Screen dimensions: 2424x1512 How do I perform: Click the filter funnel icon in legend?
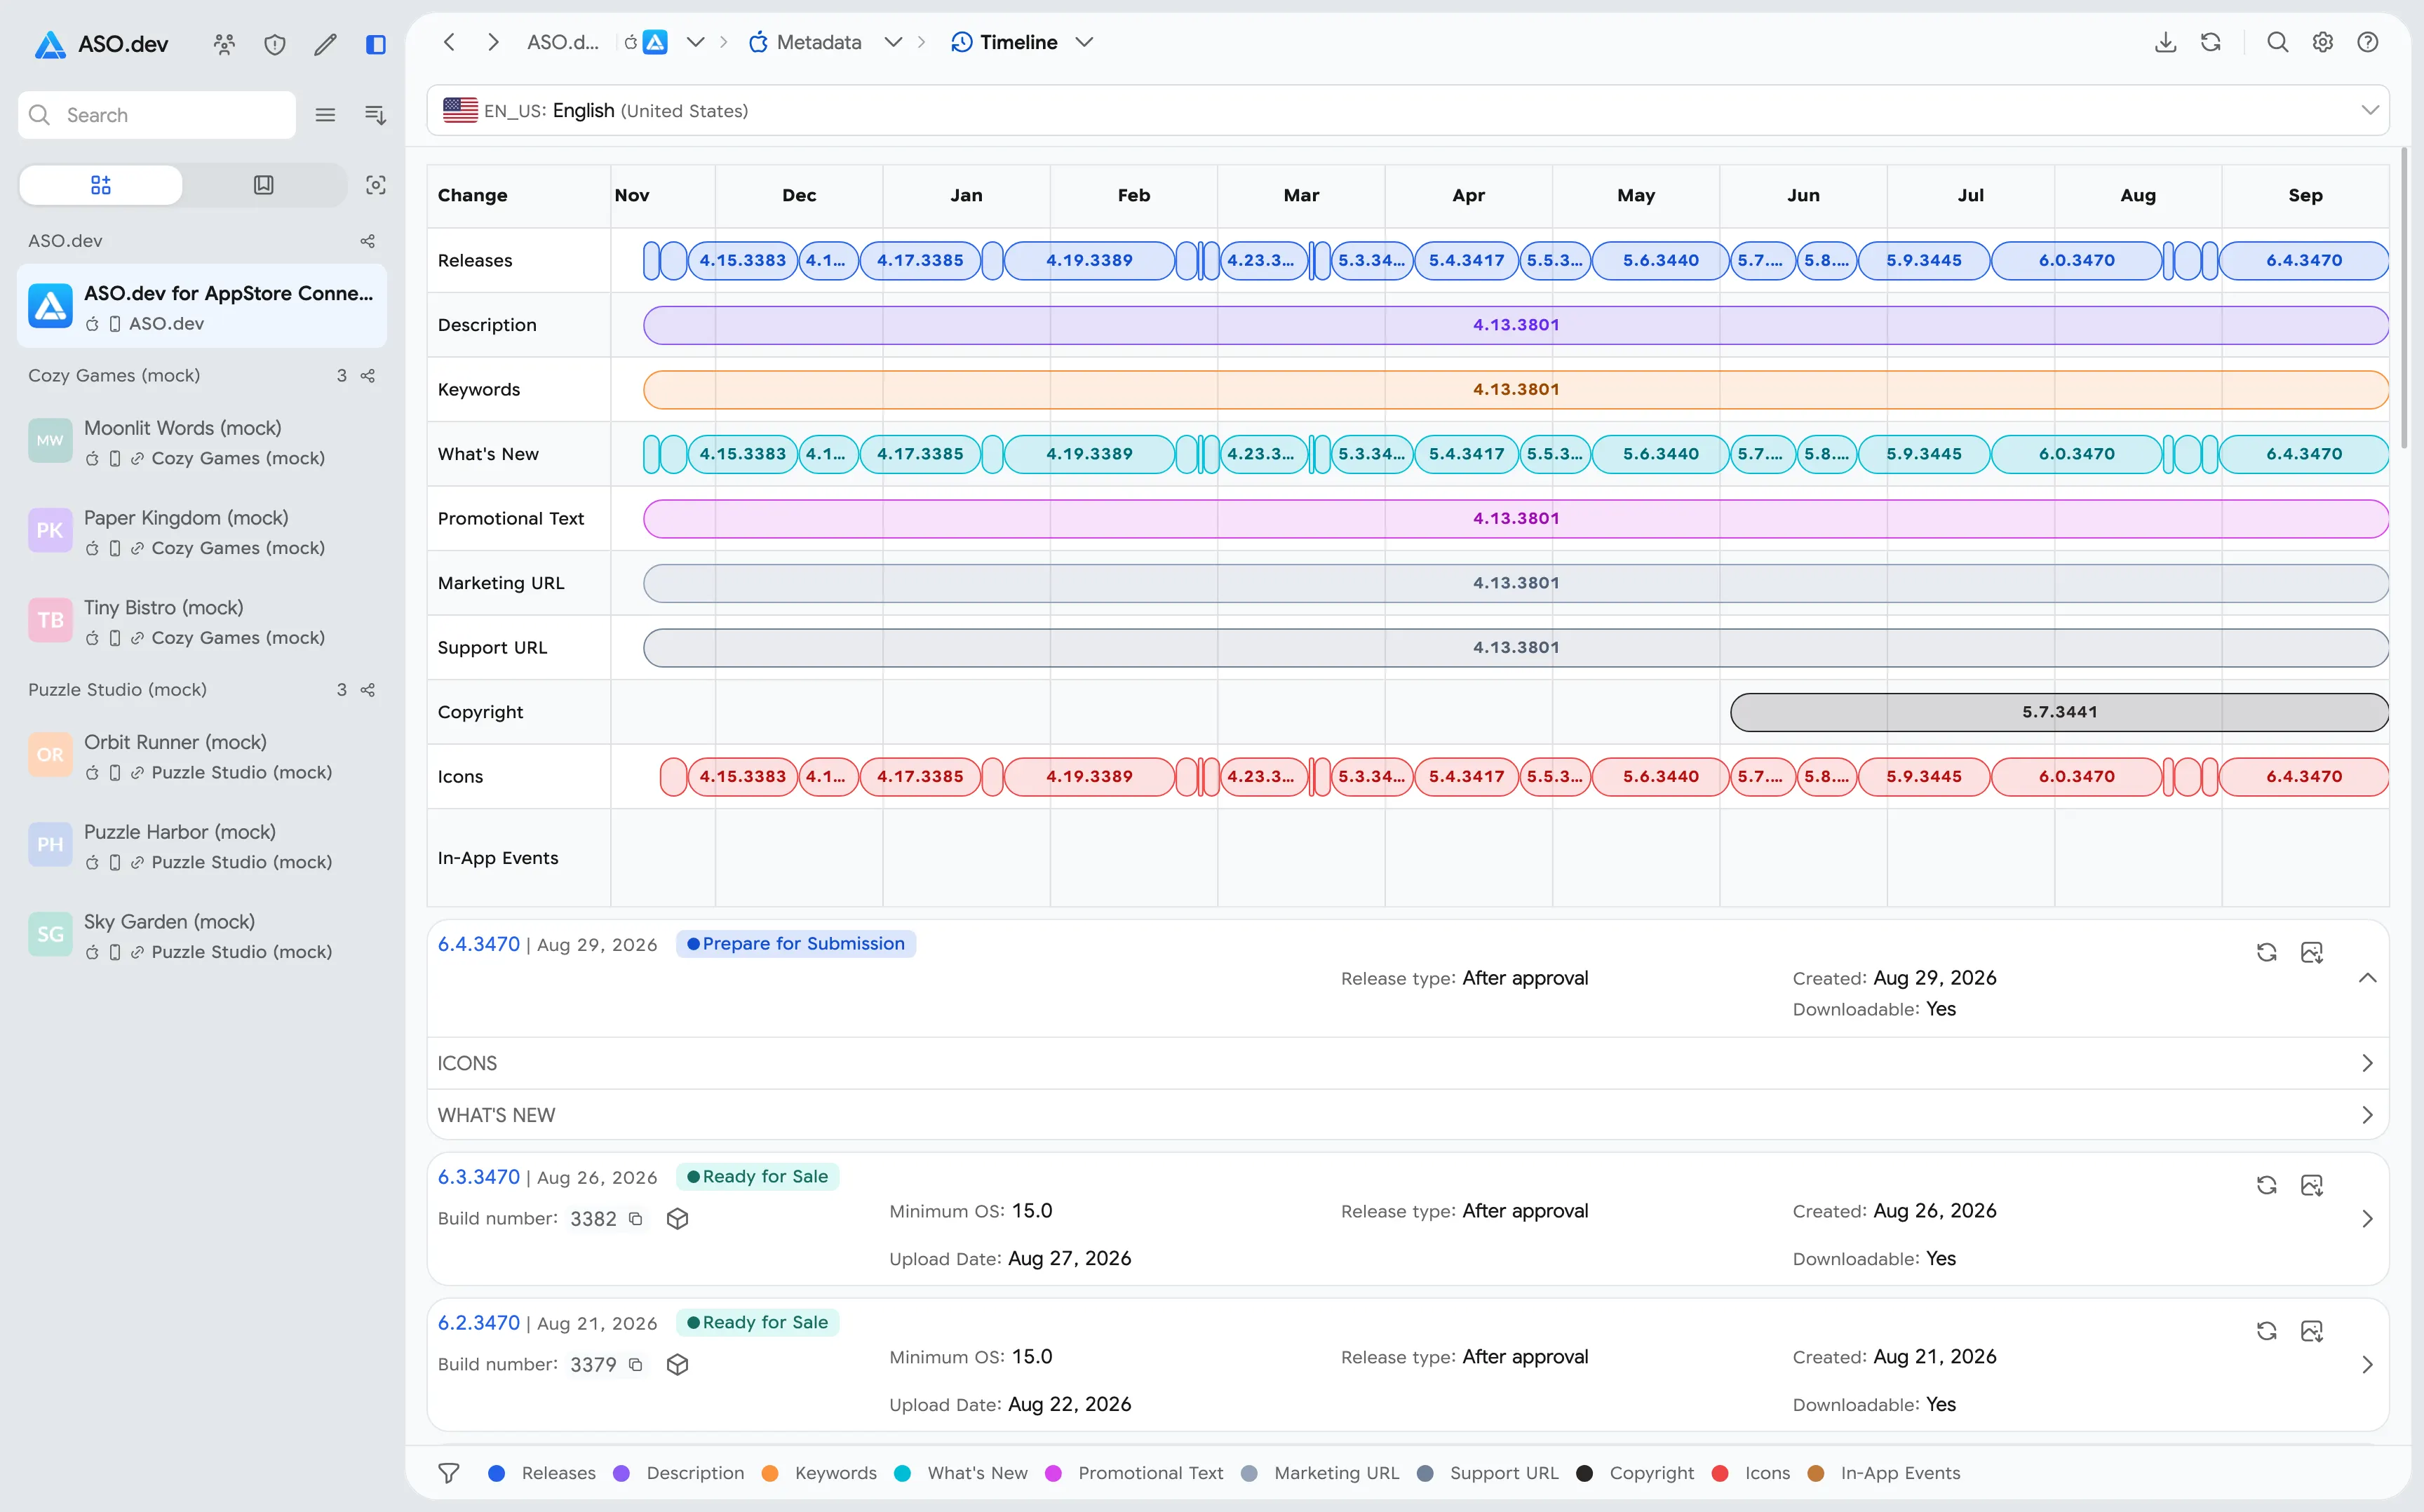449,1473
